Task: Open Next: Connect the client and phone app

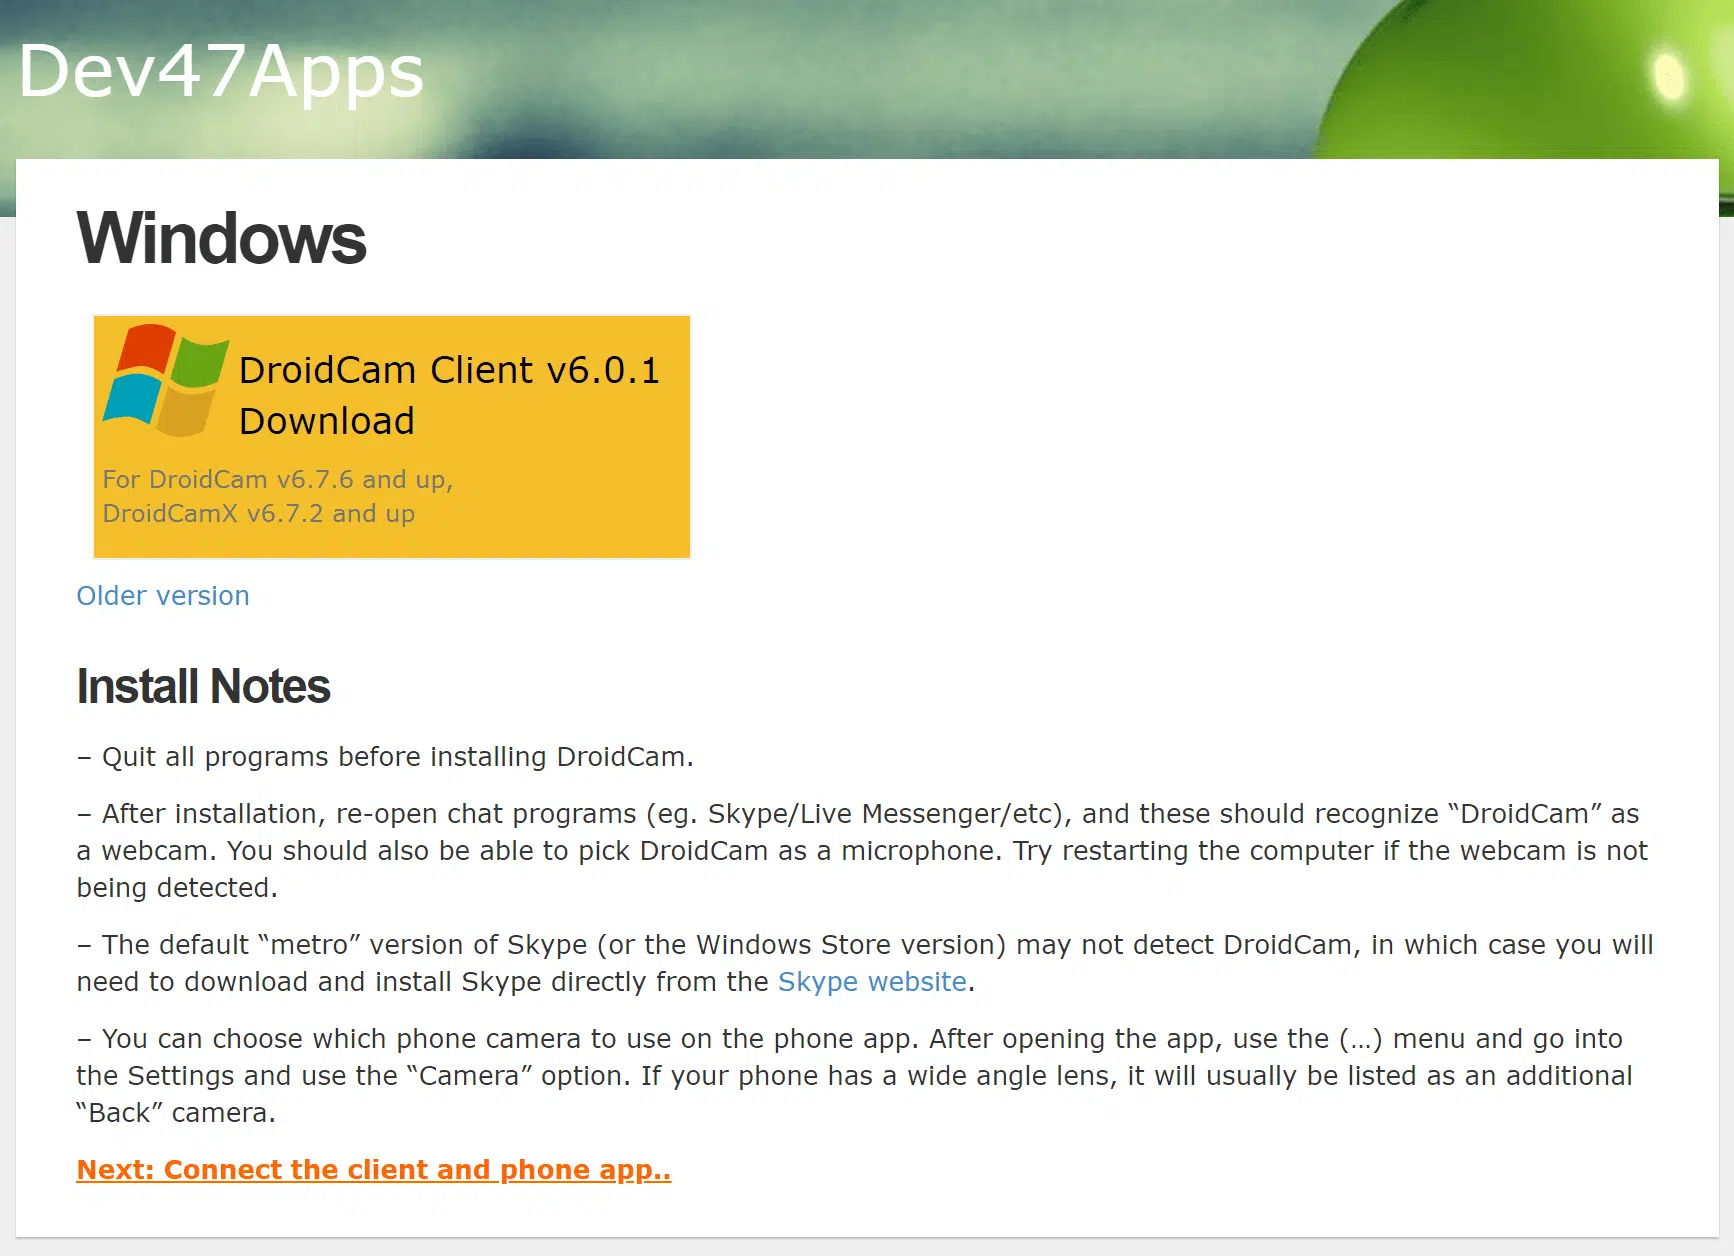Action: click(x=374, y=1169)
